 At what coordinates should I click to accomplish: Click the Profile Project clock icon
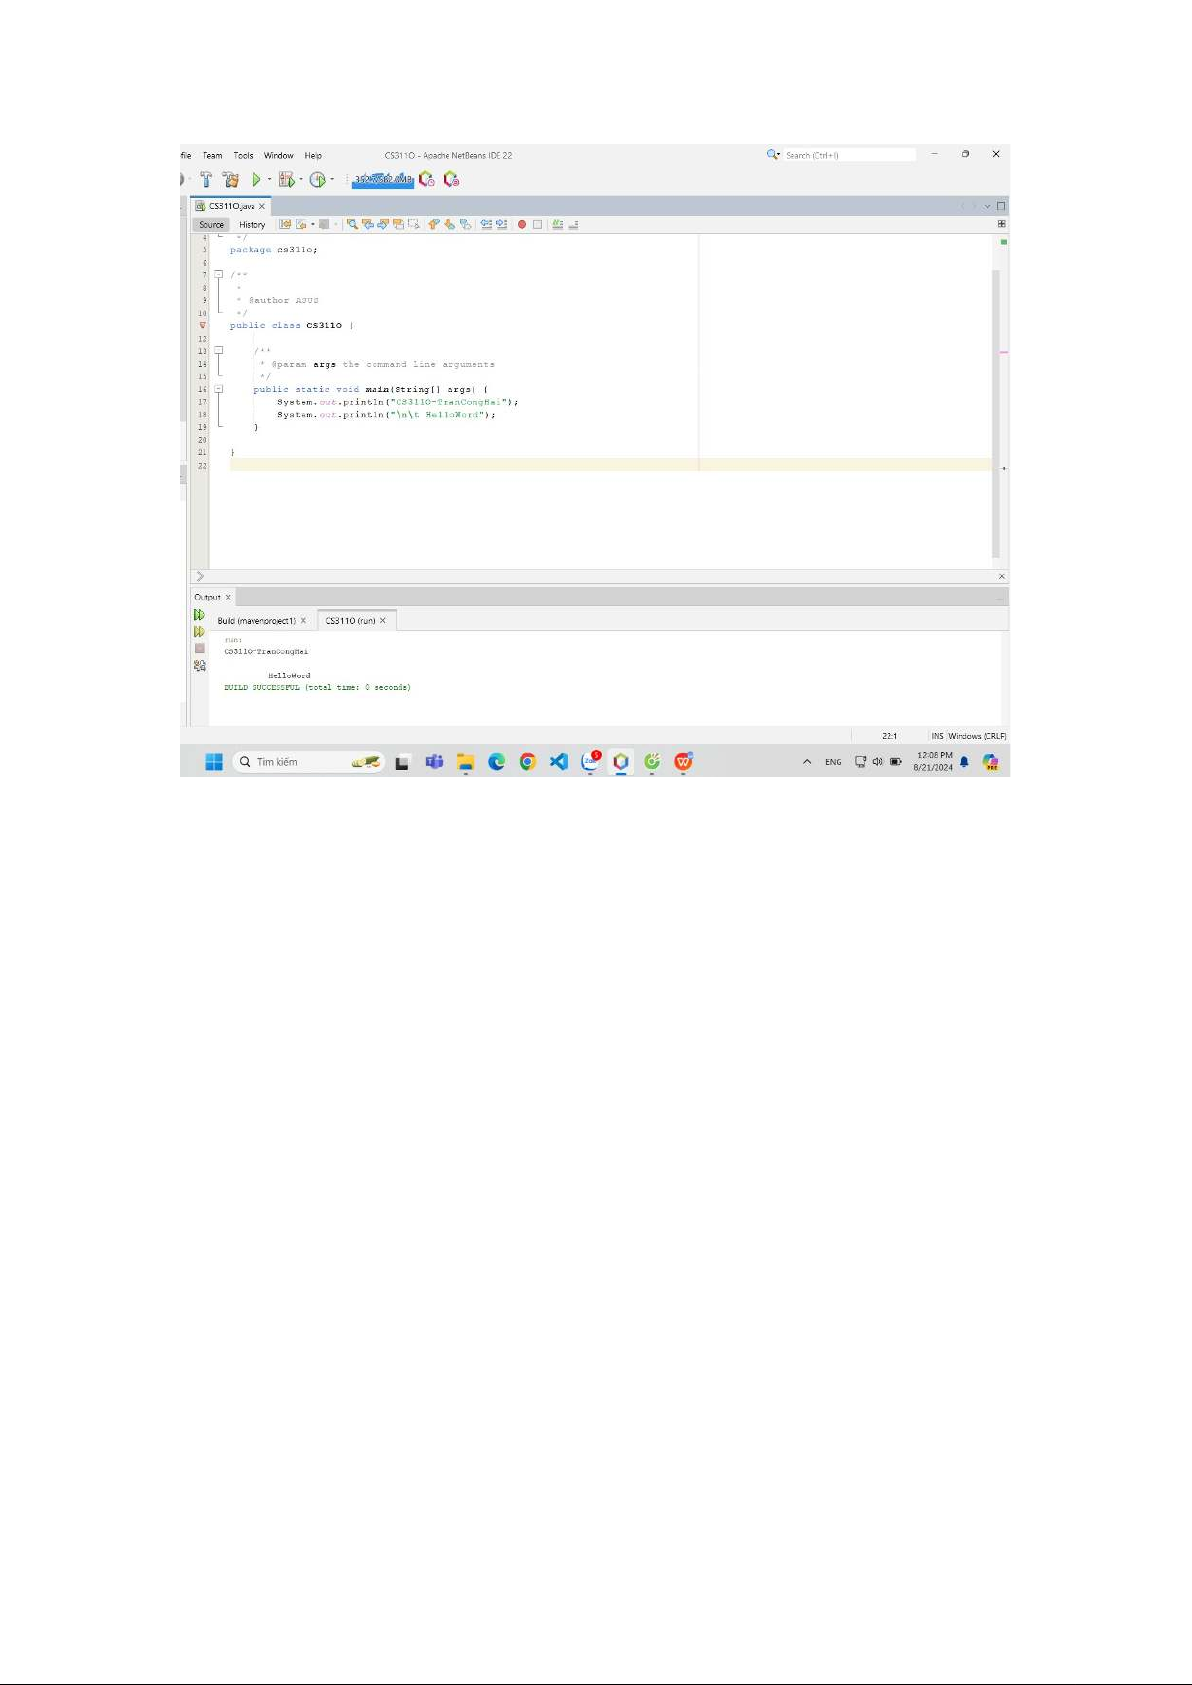317,180
